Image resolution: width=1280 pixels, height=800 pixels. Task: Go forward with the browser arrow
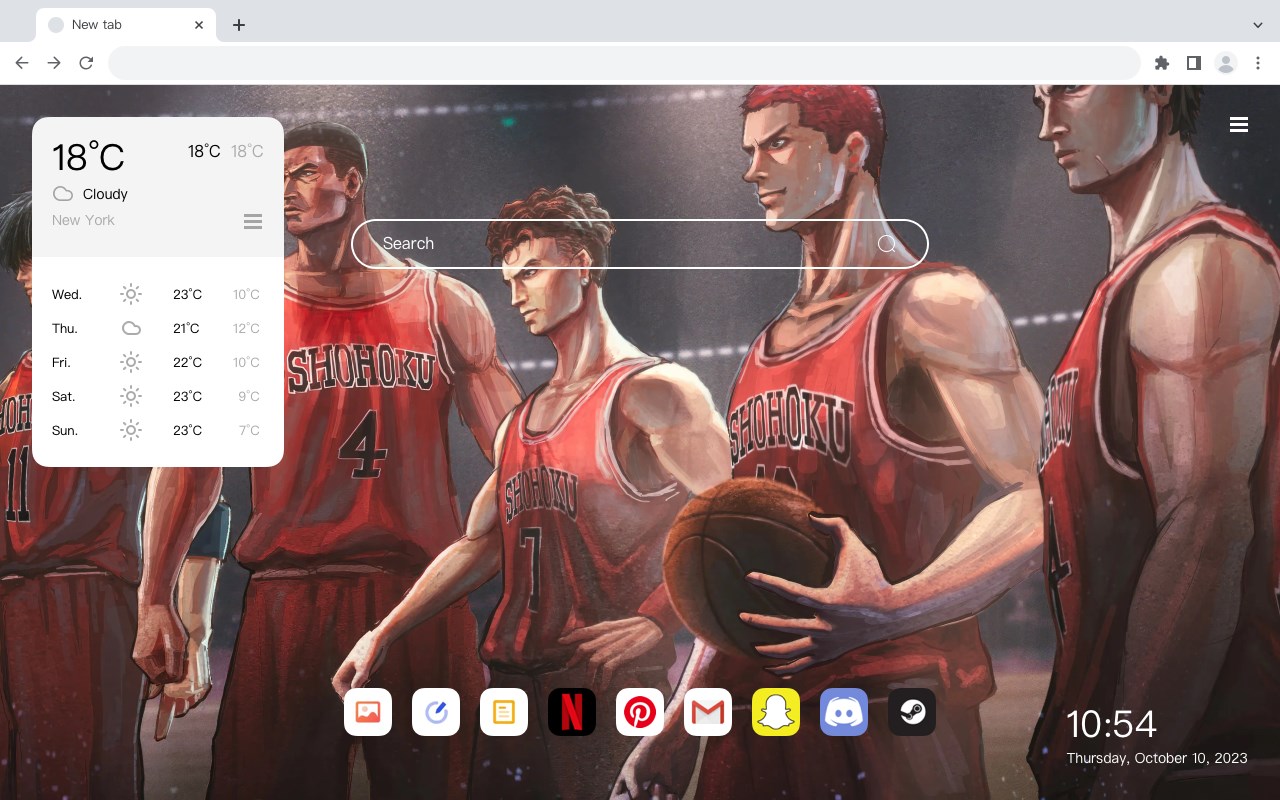(x=54, y=63)
